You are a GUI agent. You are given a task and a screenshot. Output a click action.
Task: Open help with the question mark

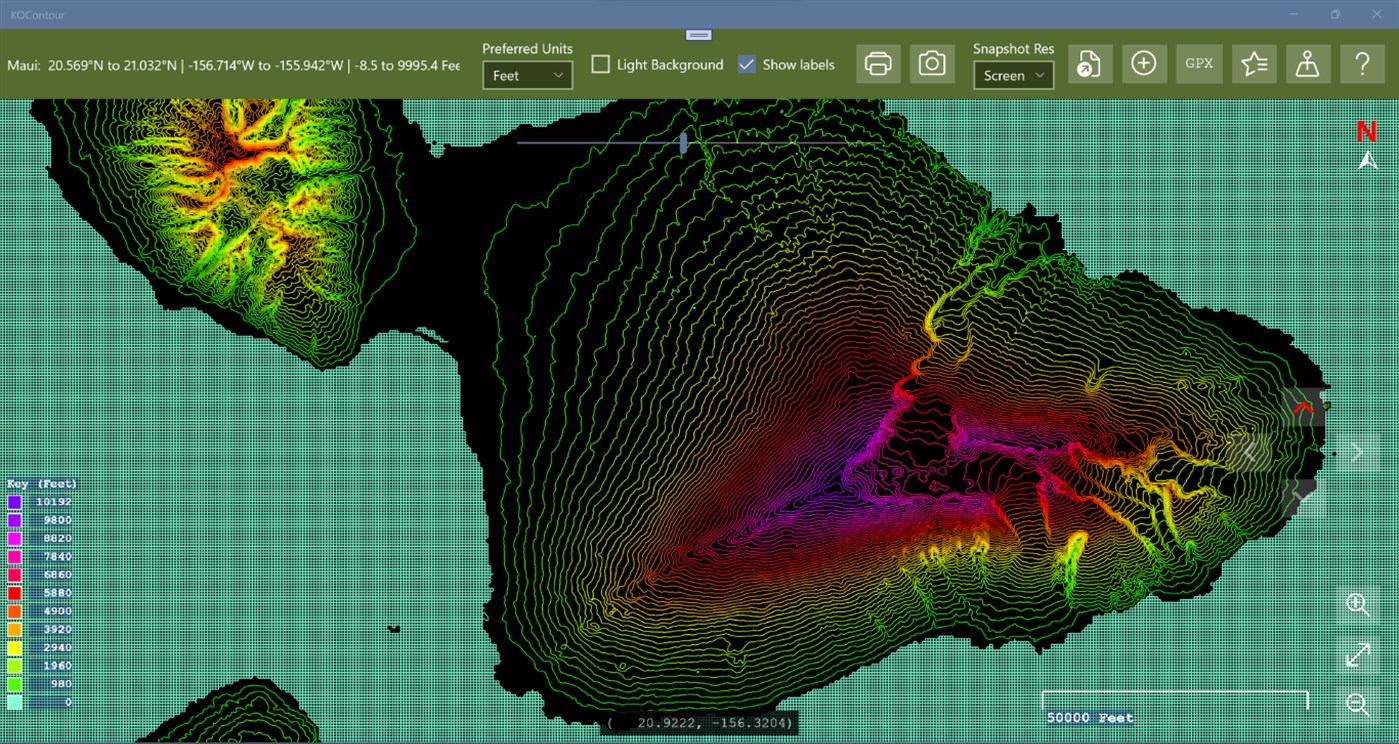pyautogui.click(x=1362, y=64)
